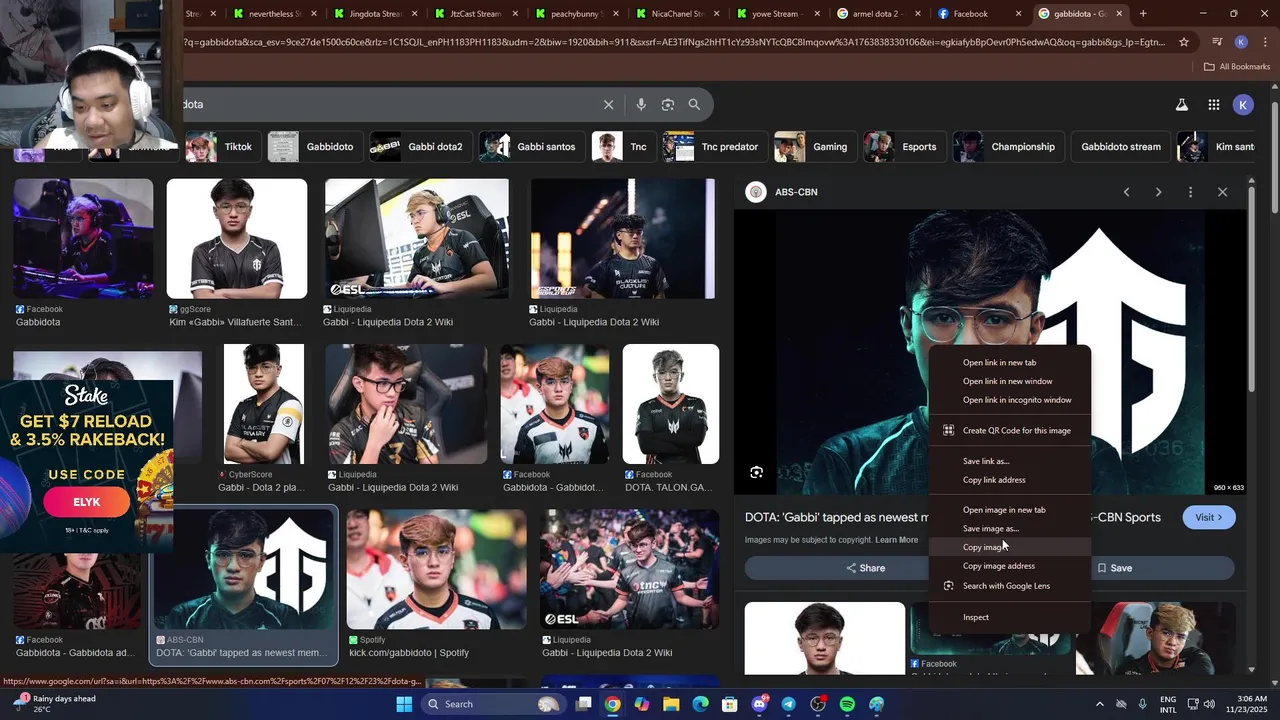Click the ELYK code button on Stake ad
Viewport: 1280px width, 720px height.
pos(87,502)
